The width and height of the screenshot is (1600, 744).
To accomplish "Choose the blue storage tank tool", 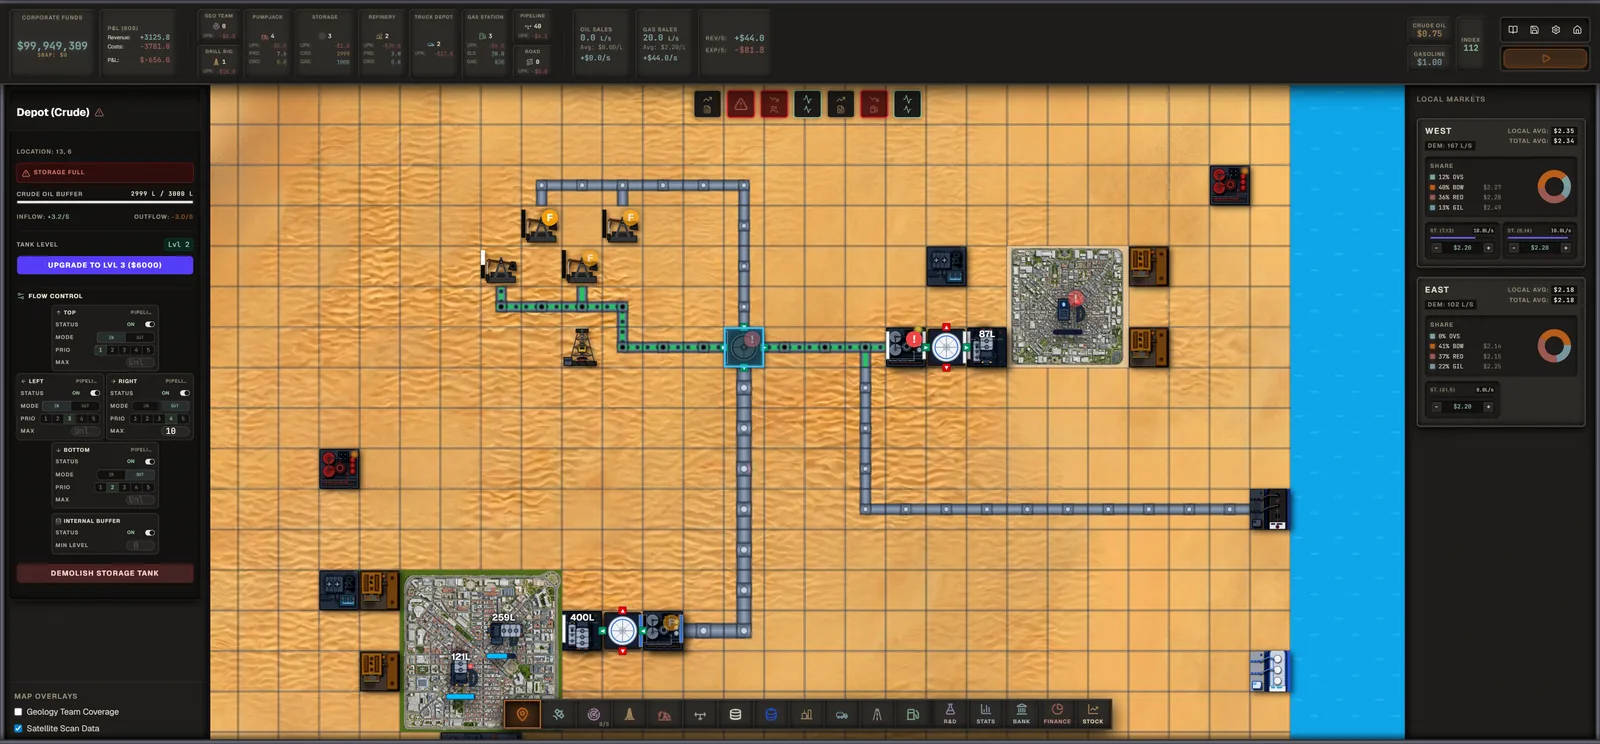I will tap(771, 714).
